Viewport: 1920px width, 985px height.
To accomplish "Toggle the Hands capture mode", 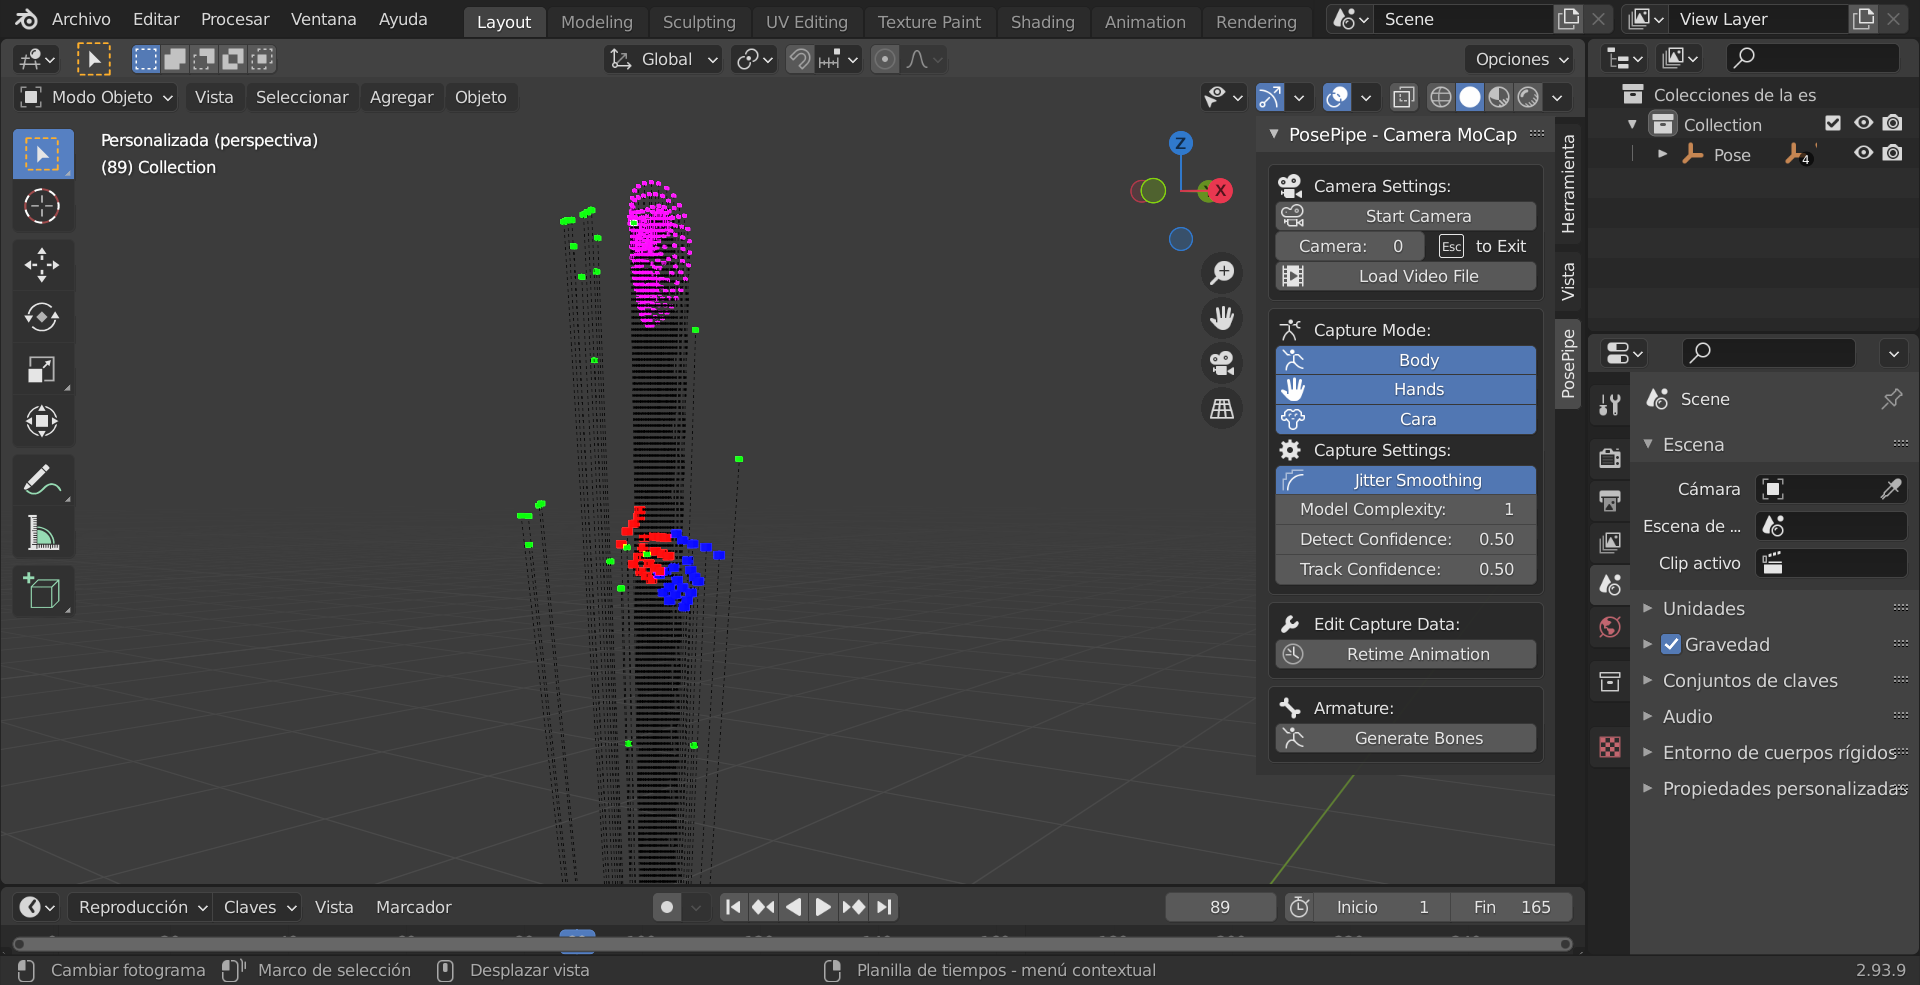I will tap(1405, 389).
